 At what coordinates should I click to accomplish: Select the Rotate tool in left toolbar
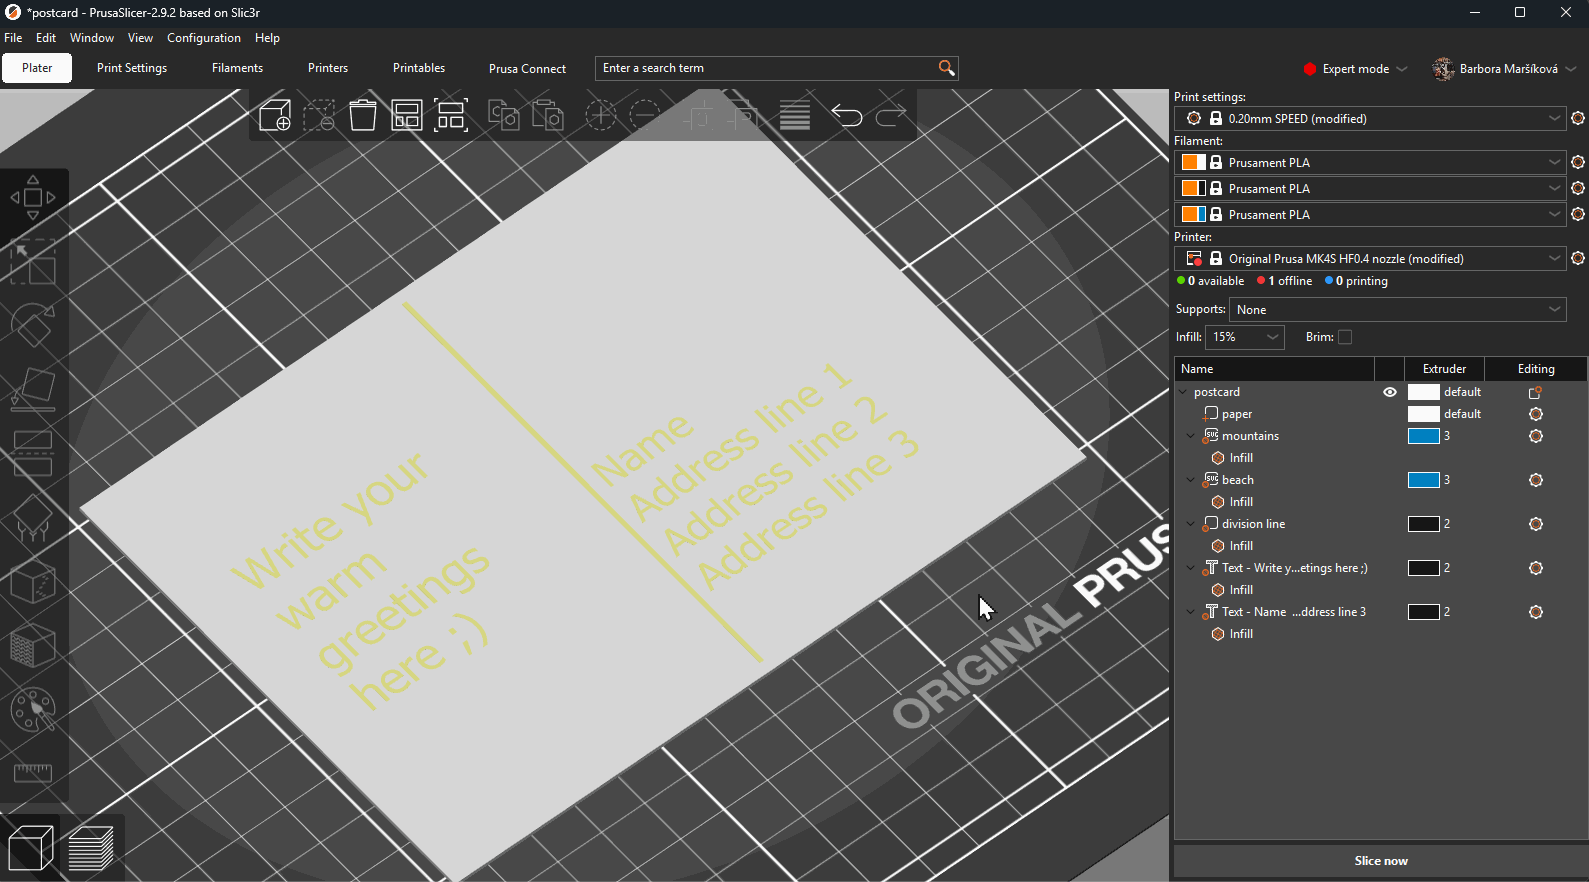coord(33,325)
